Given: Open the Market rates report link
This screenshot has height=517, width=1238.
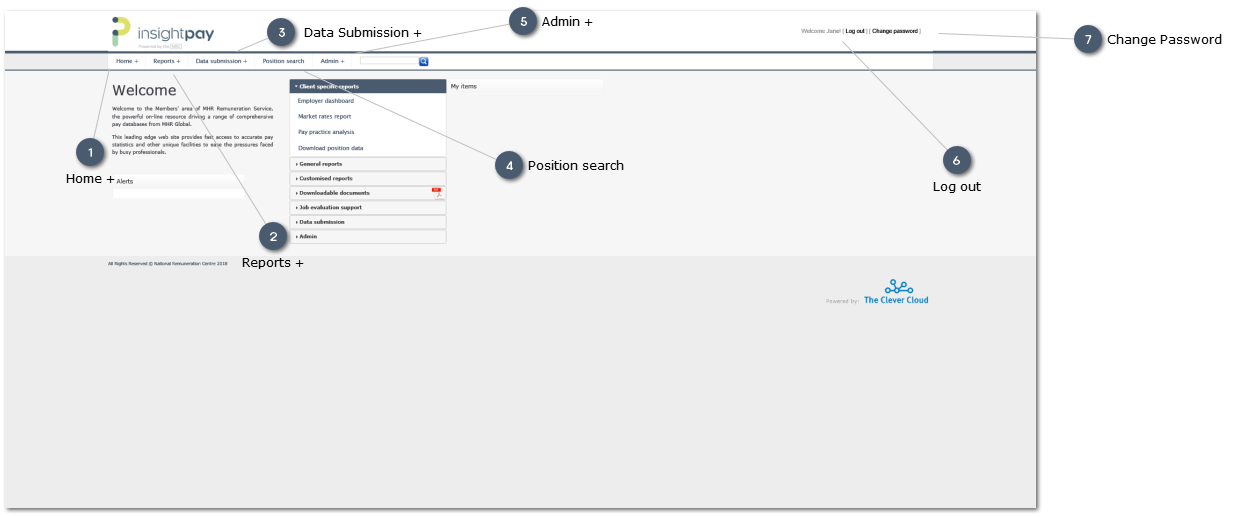Looking at the screenshot, I should point(324,116).
